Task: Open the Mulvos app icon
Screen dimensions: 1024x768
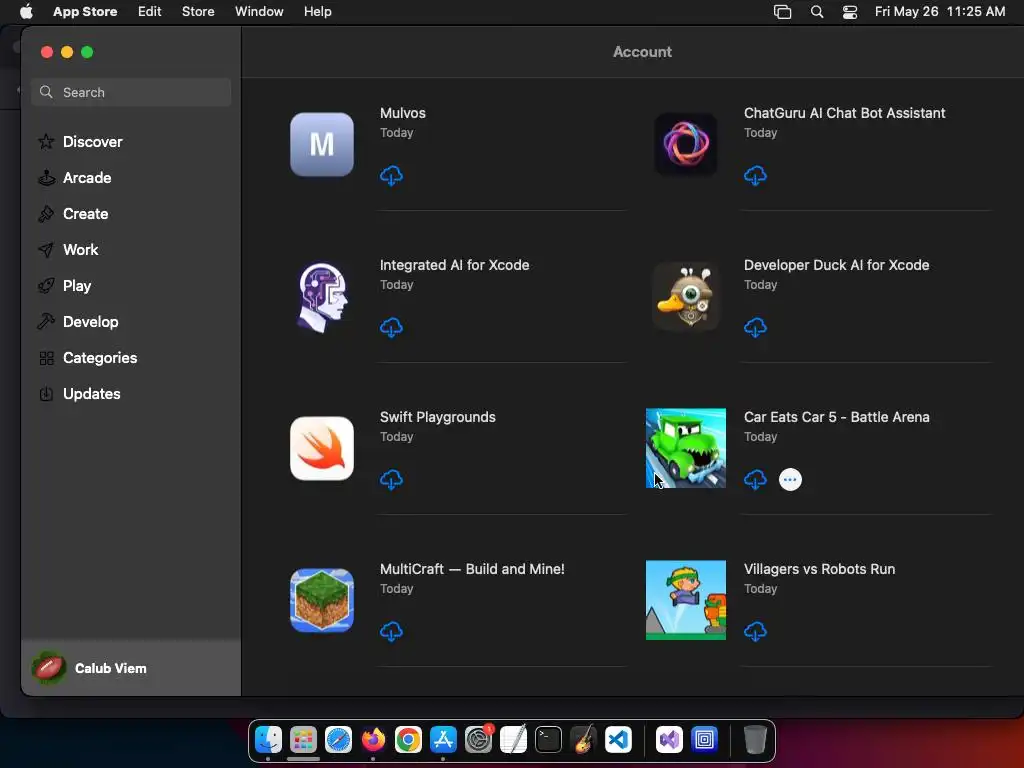Action: (322, 144)
